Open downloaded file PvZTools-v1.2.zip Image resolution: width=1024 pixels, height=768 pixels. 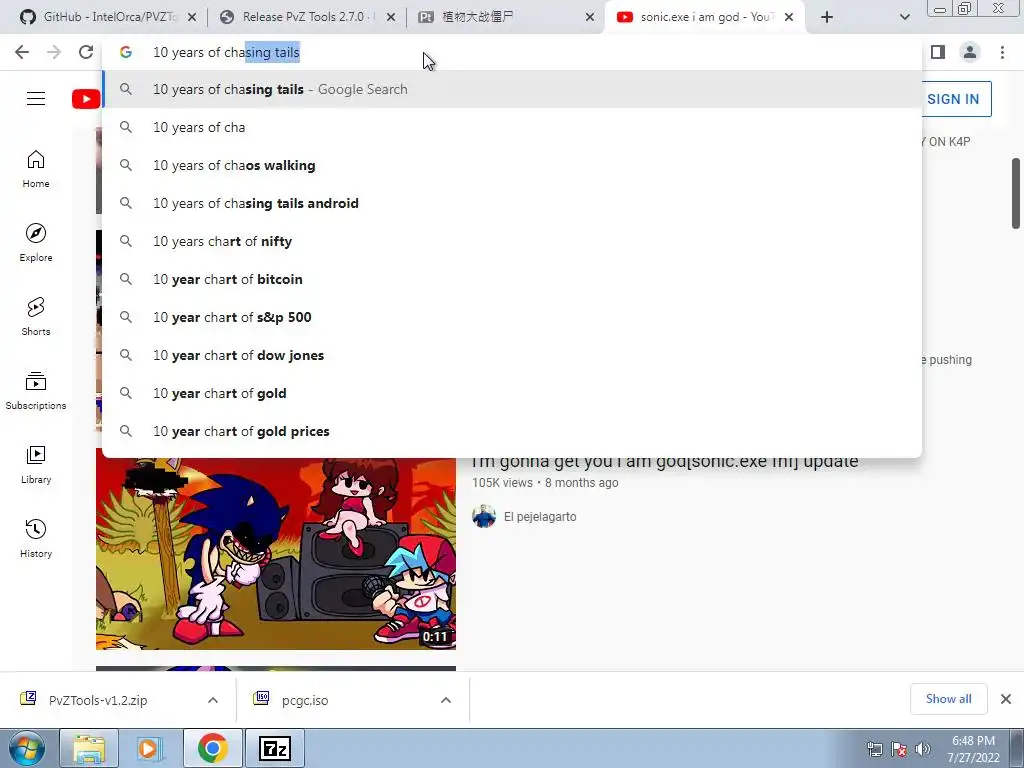point(98,700)
